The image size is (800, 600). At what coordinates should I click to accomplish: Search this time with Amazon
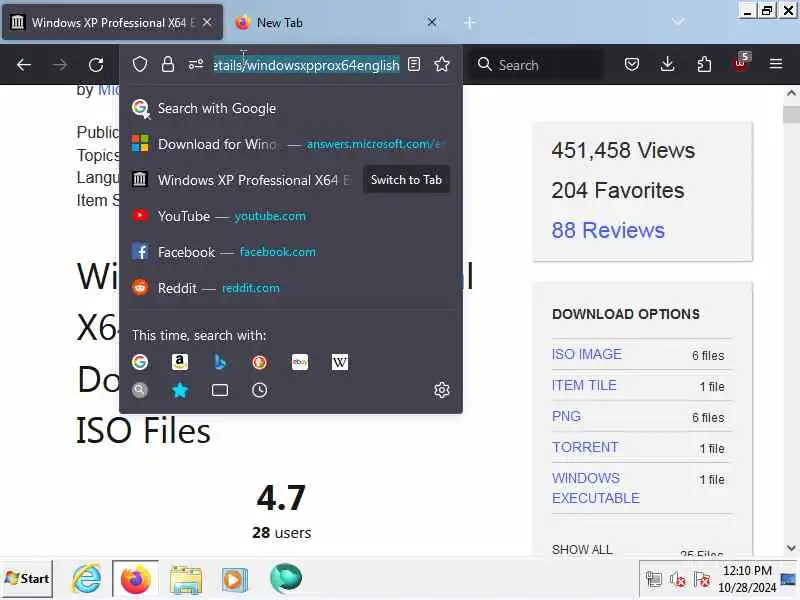(180, 362)
